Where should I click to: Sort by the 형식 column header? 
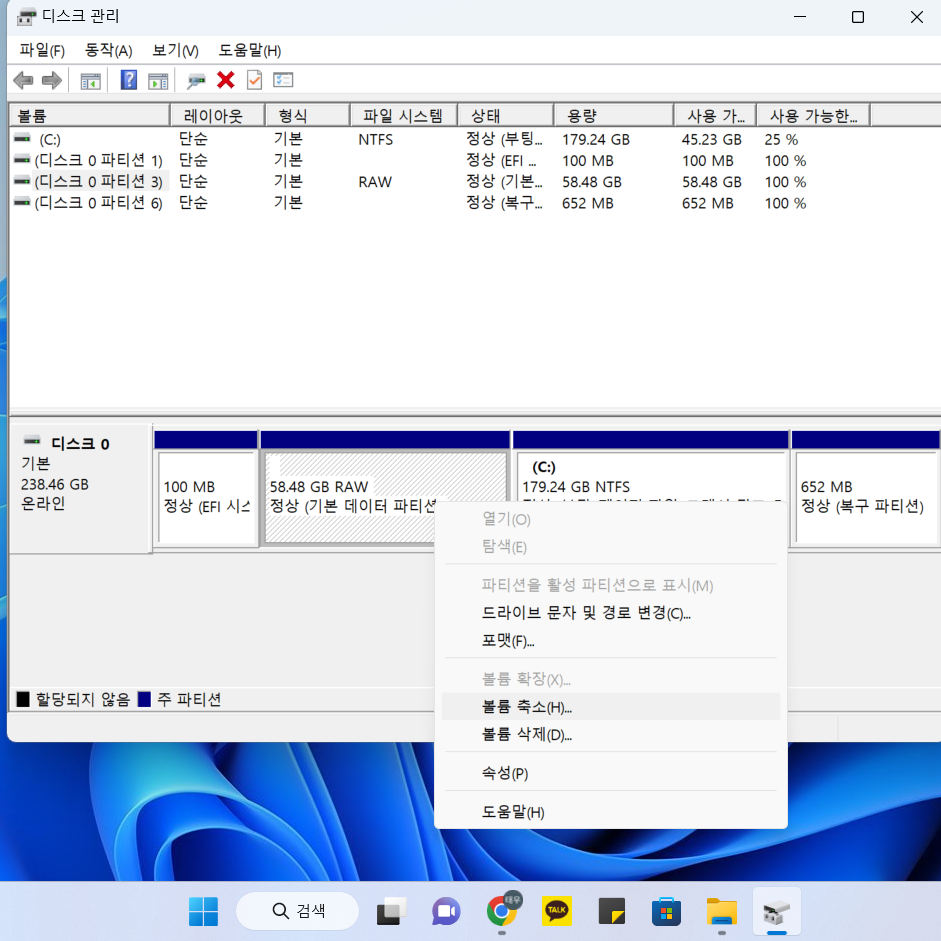coord(307,115)
